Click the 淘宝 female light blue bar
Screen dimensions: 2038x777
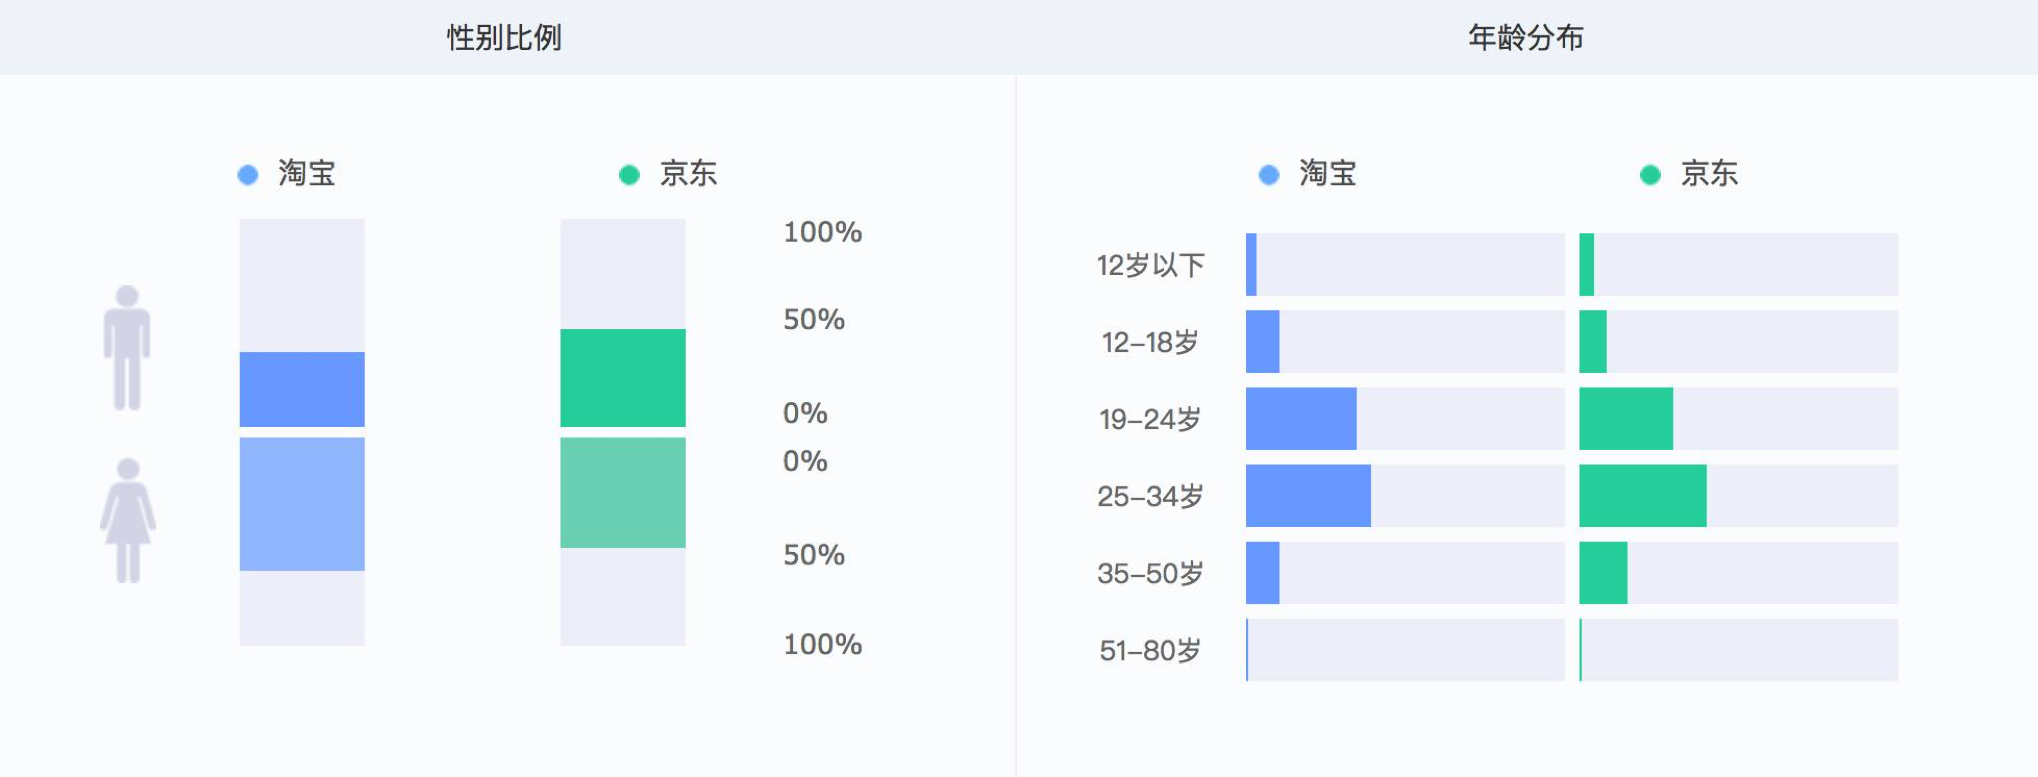click(302, 504)
